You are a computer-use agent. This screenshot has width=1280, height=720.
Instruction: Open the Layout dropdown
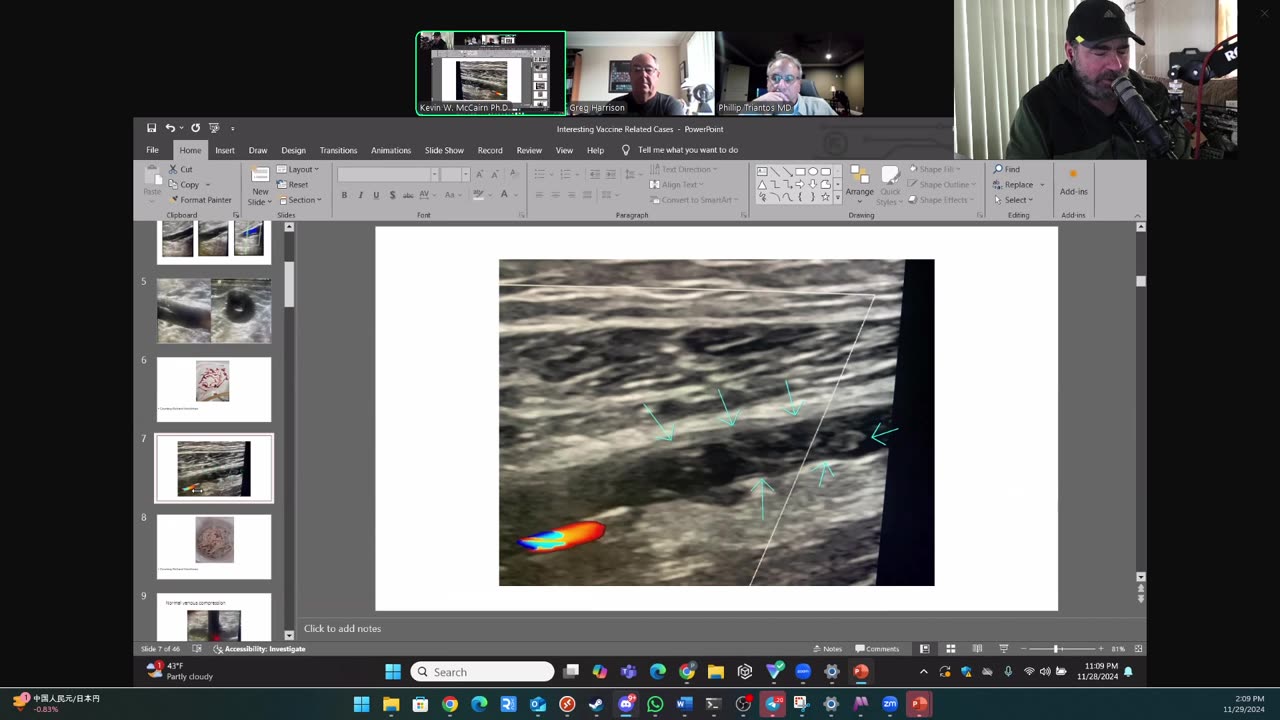[x=298, y=169]
